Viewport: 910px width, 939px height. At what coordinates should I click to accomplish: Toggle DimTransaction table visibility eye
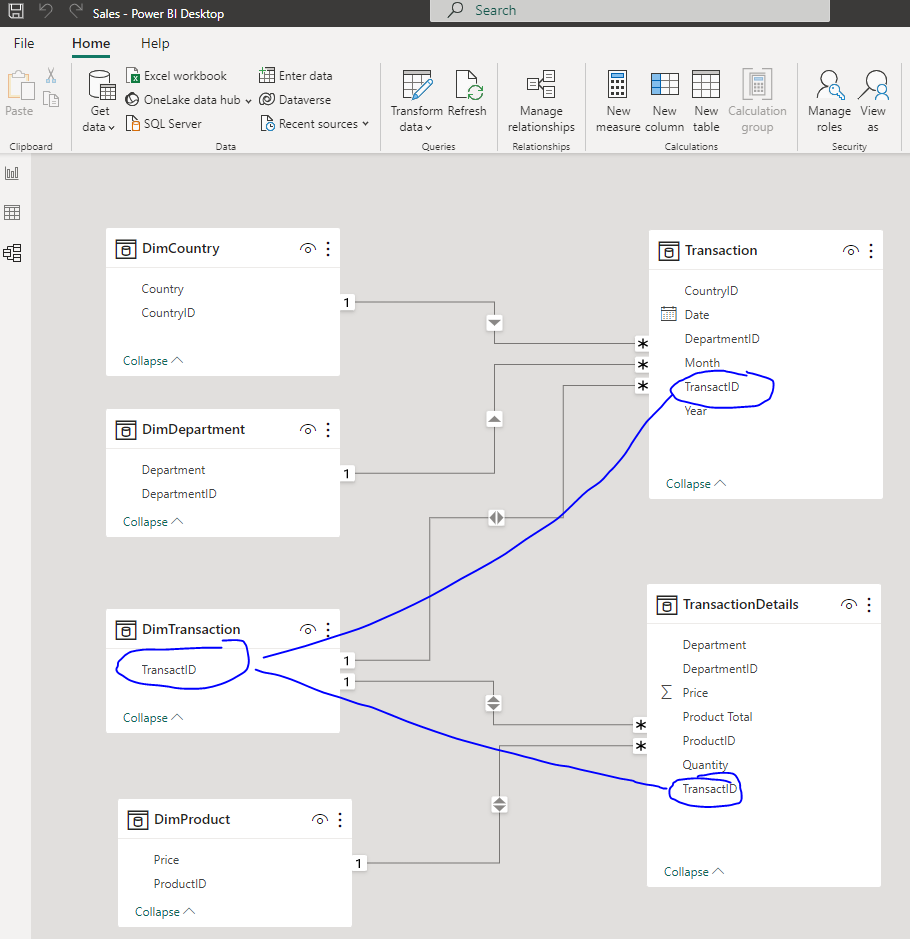point(308,629)
